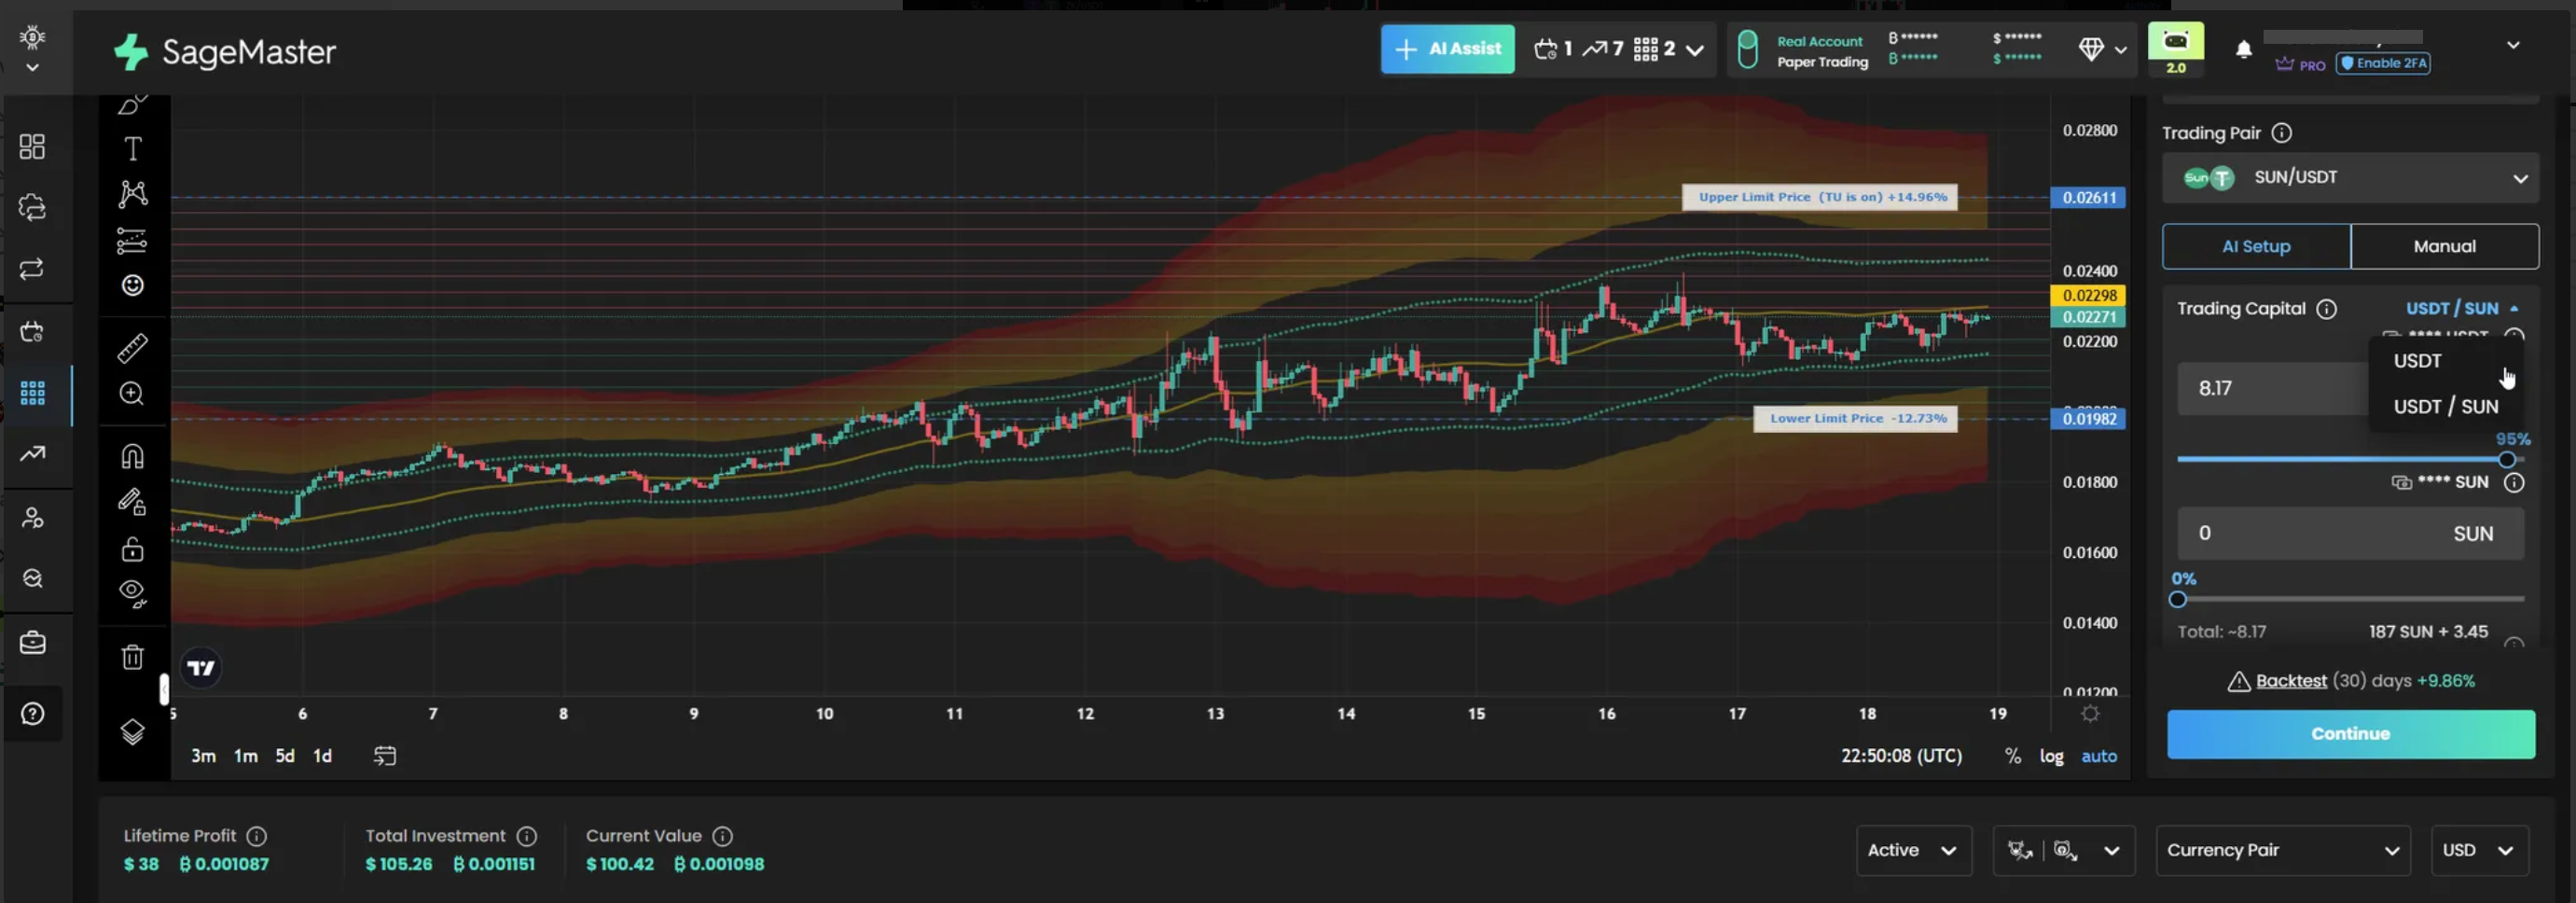2576x903 pixels.
Task: Toggle the light/dark theme sun icon
Action: pyautogui.click(x=32, y=38)
